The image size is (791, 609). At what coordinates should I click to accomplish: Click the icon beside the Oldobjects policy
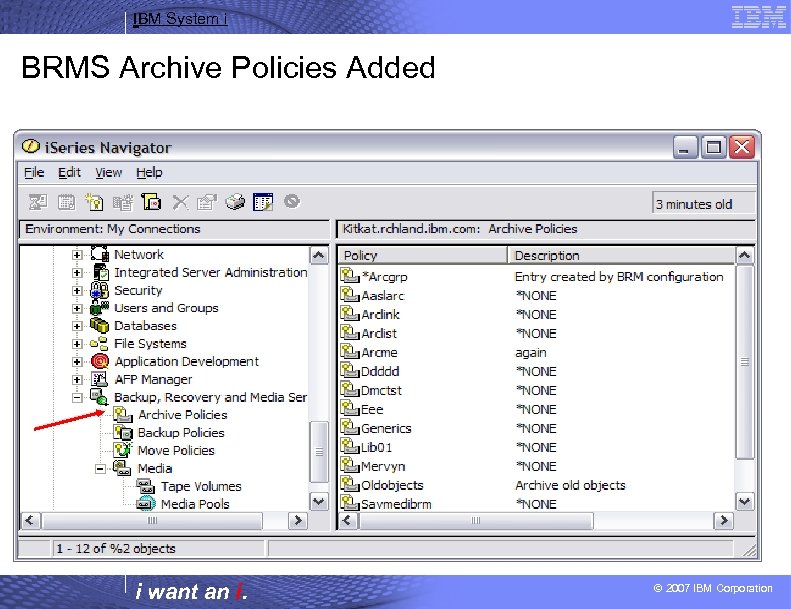(350, 484)
